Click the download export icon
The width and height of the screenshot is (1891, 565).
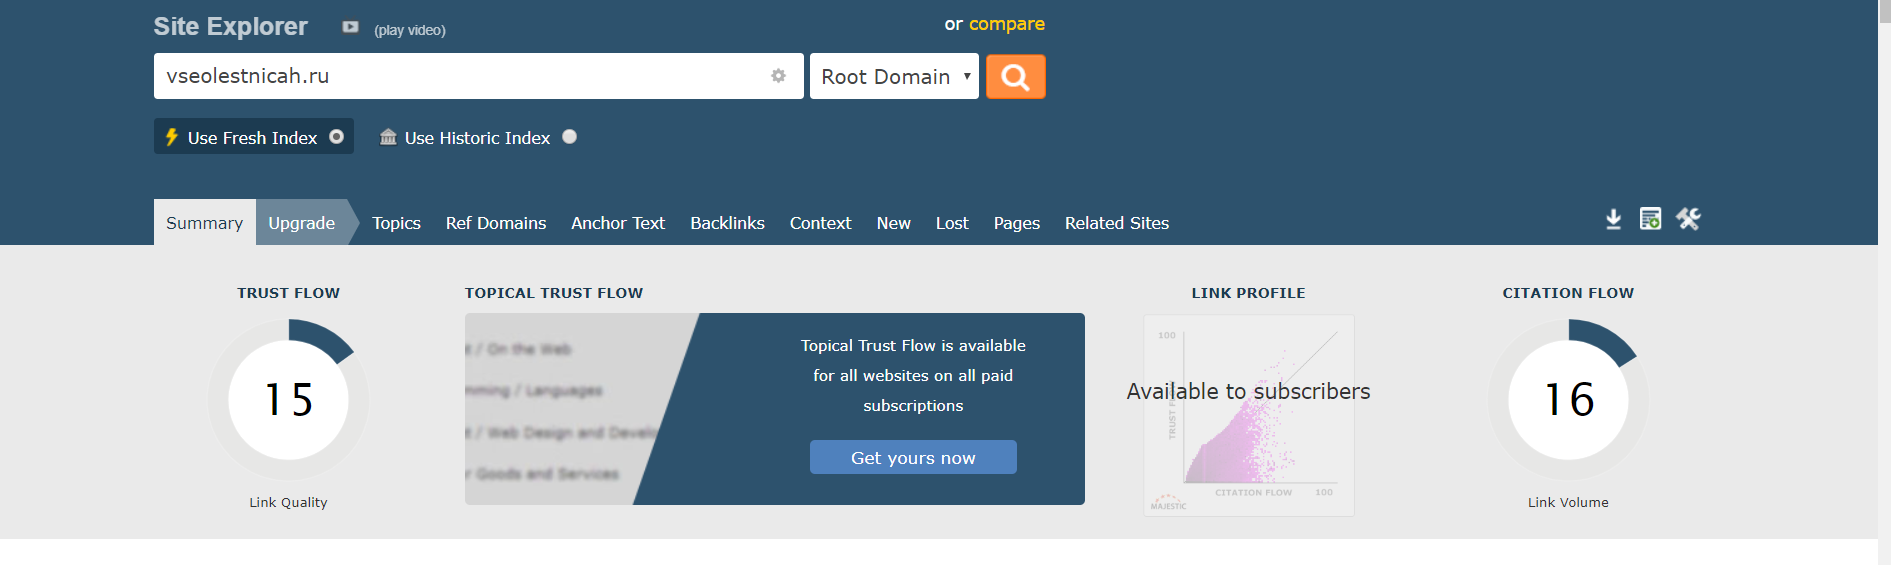coord(1613,219)
